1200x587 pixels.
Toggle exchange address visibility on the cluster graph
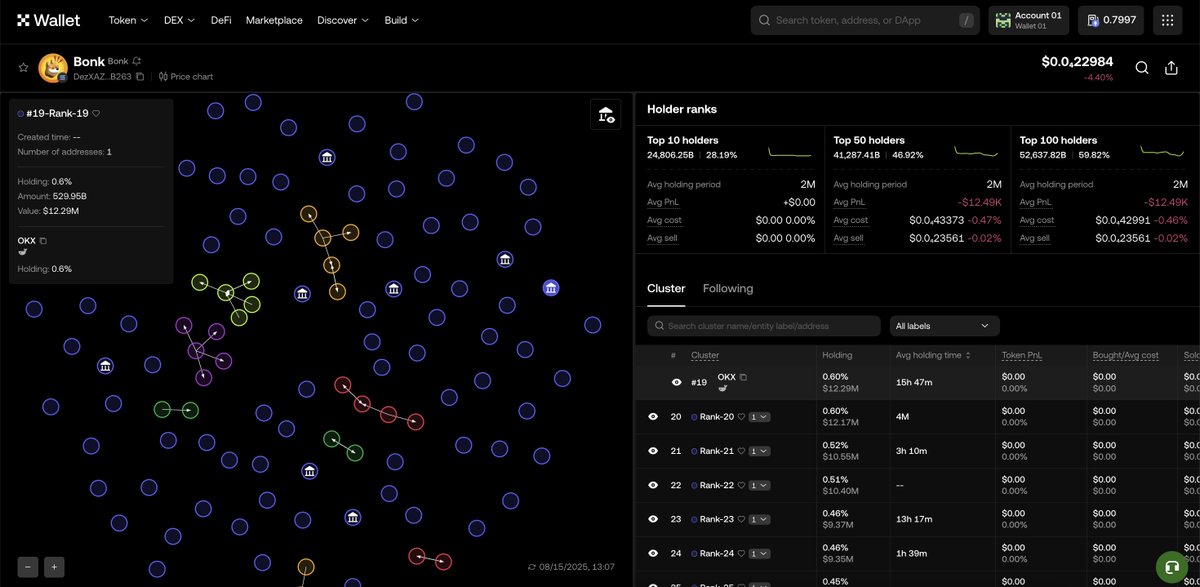[605, 115]
